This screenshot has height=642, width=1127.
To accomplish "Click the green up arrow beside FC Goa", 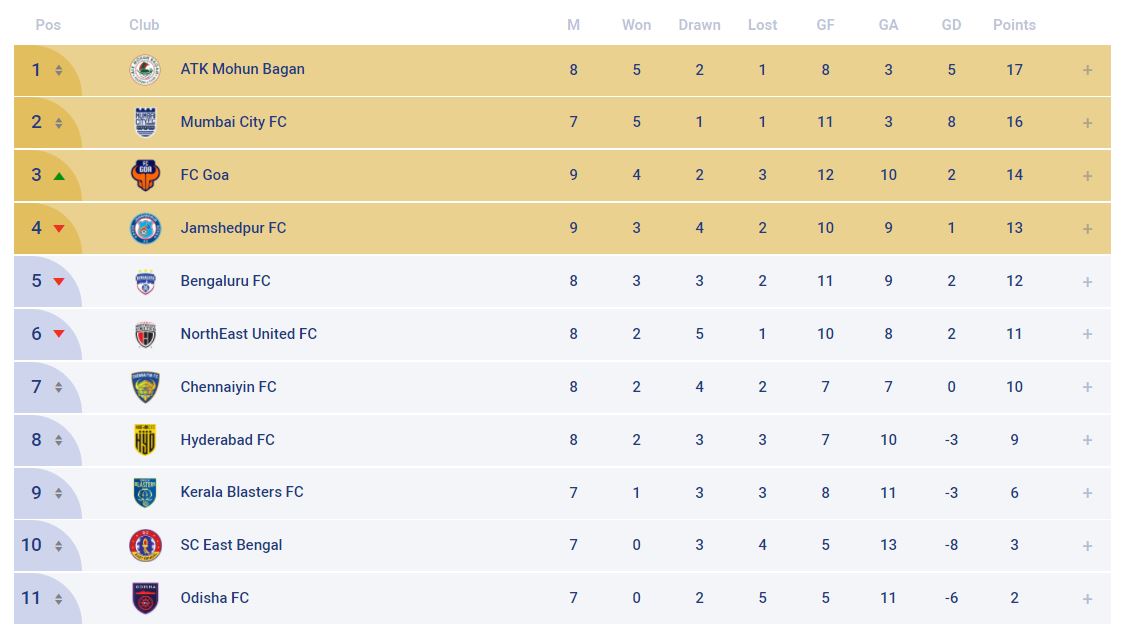I will click(59, 176).
